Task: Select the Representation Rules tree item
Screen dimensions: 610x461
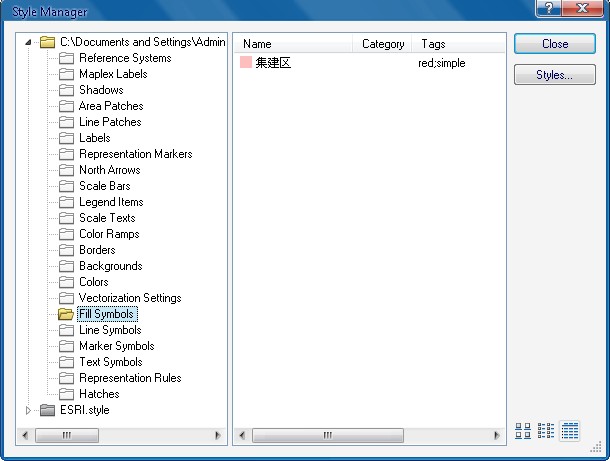Action: 130,378
